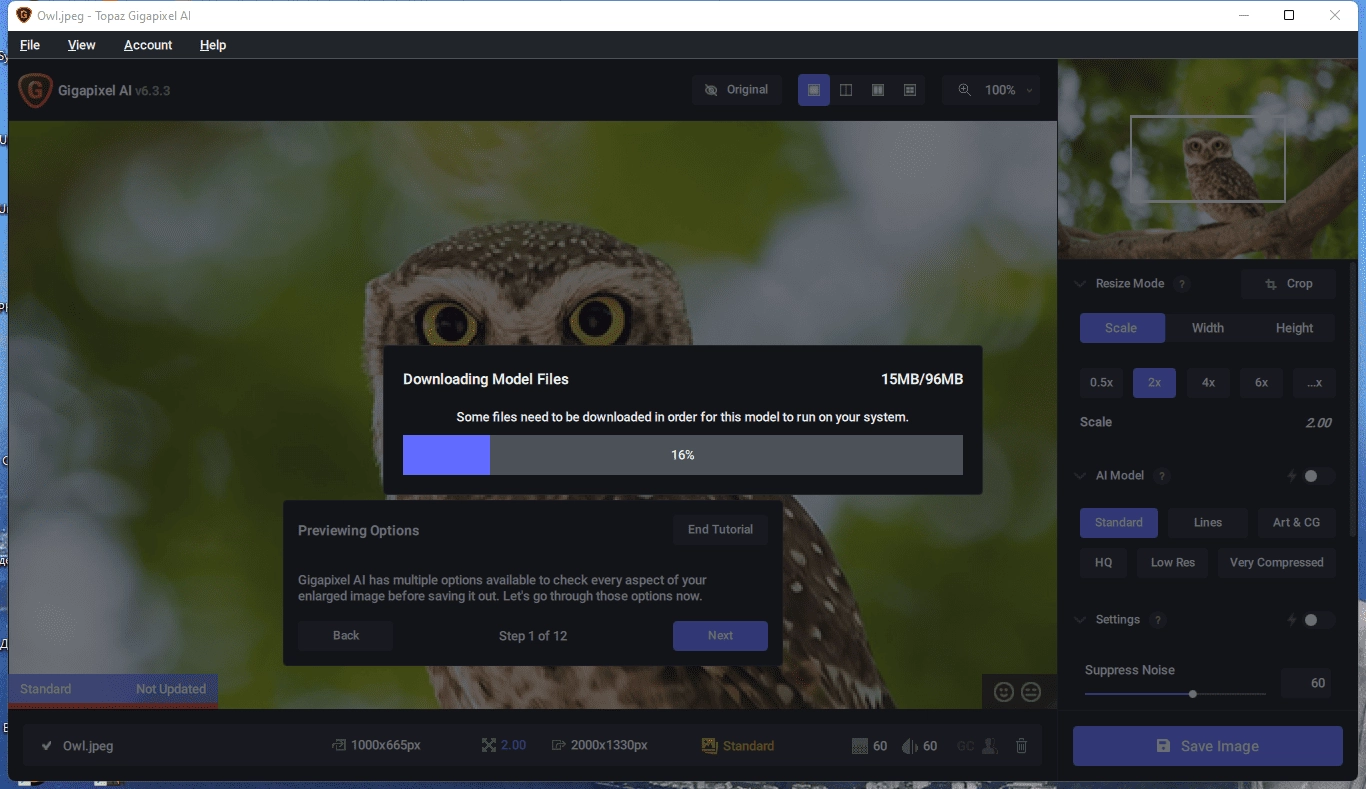Image resolution: width=1366 pixels, height=789 pixels.
Task: Open the 100% zoom dropdown
Action: click(x=991, y=90)
